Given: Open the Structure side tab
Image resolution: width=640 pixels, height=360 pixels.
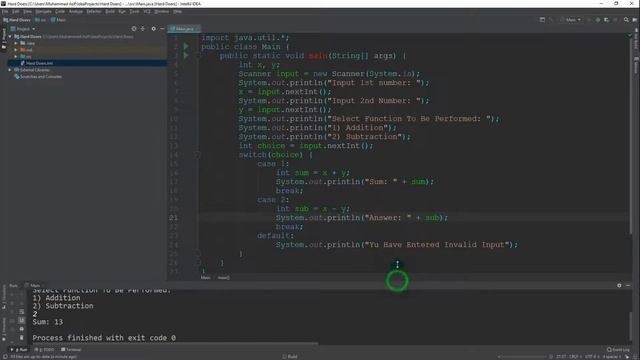Looking at the screenshot, I should 4,296.
